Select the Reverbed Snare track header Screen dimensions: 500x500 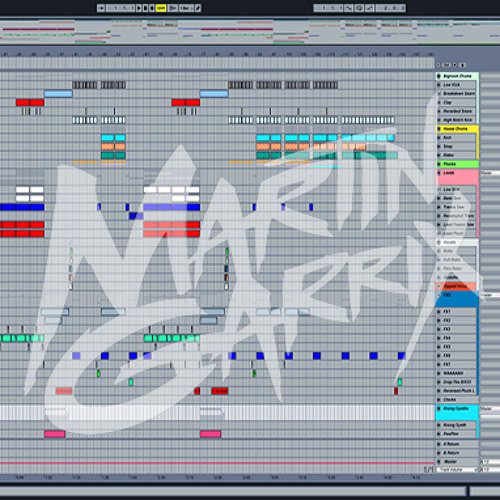click(456, 111)
